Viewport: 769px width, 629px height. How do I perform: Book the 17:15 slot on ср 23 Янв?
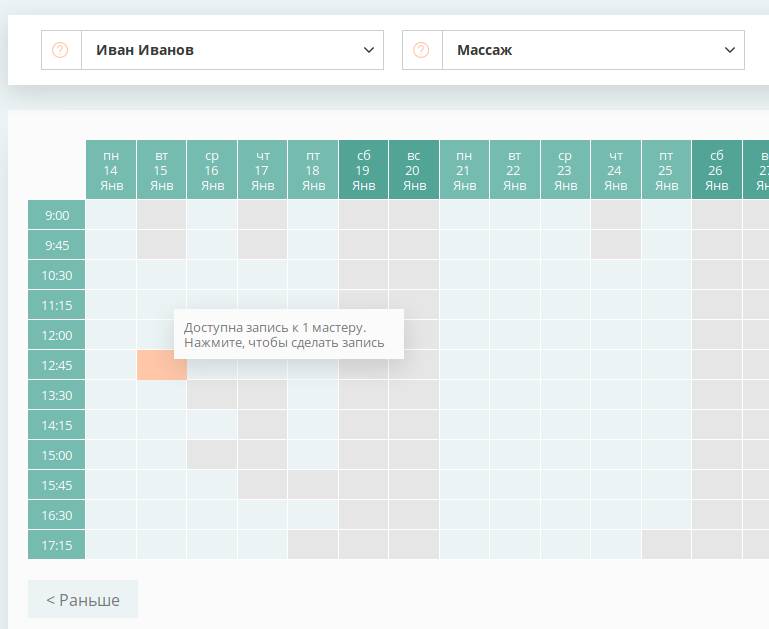point(565,544)
